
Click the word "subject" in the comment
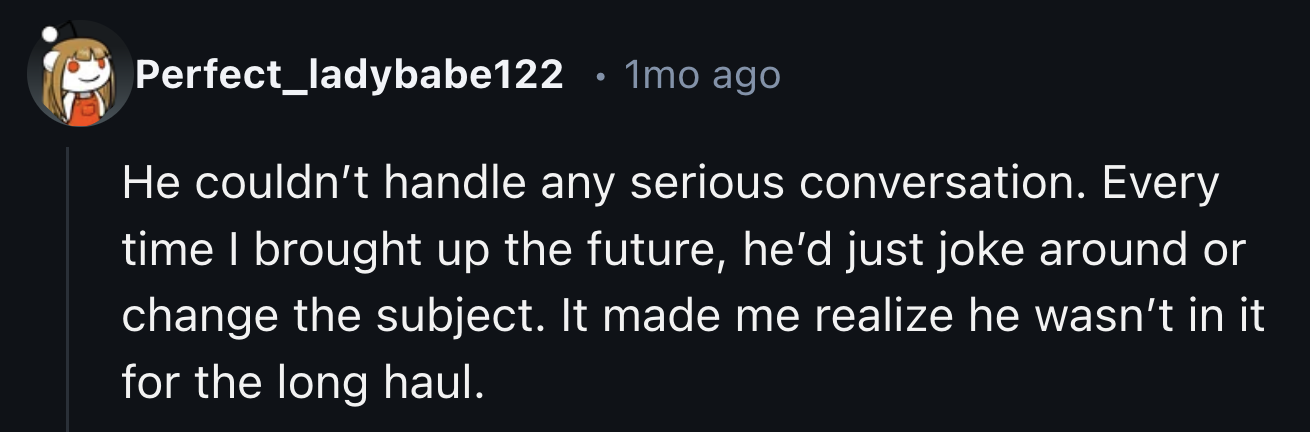pos(464,317)
